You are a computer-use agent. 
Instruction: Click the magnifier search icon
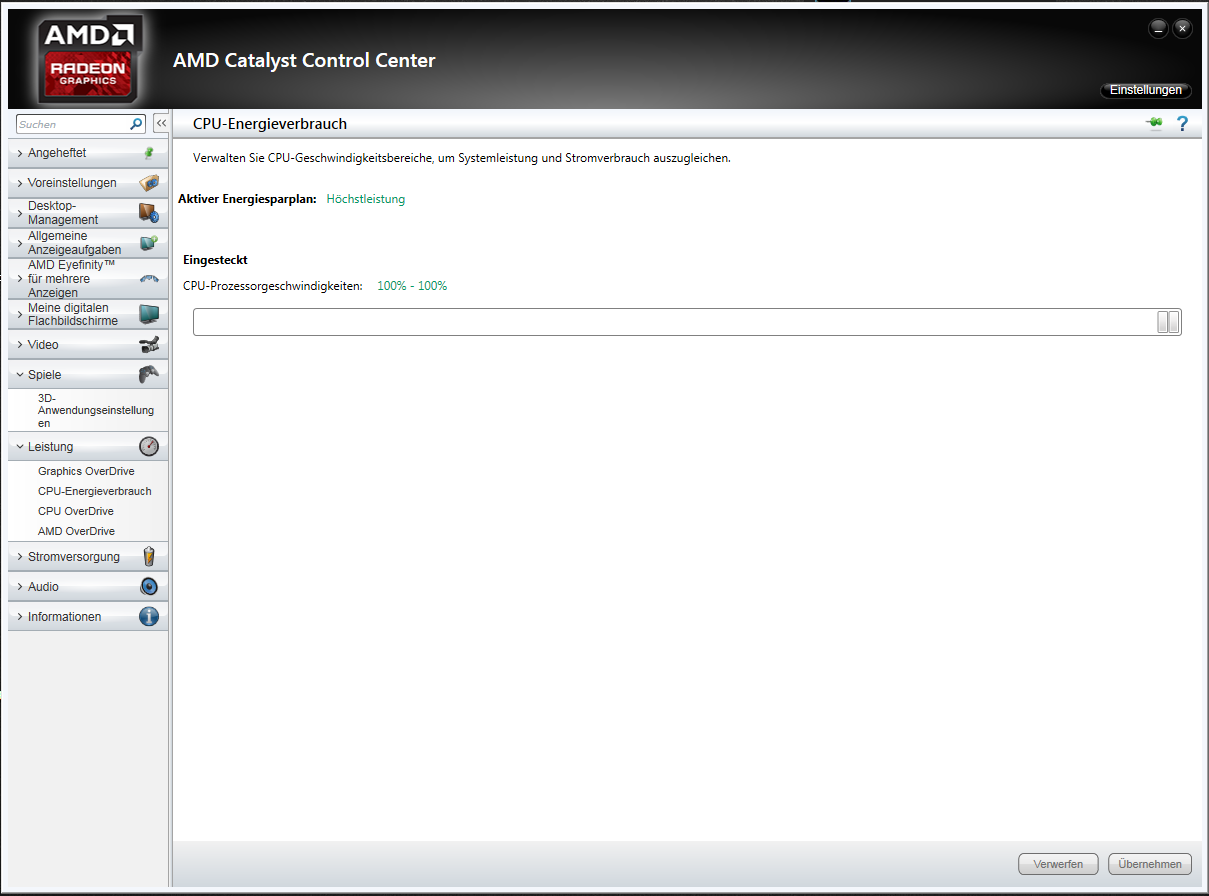pos(137,124)
